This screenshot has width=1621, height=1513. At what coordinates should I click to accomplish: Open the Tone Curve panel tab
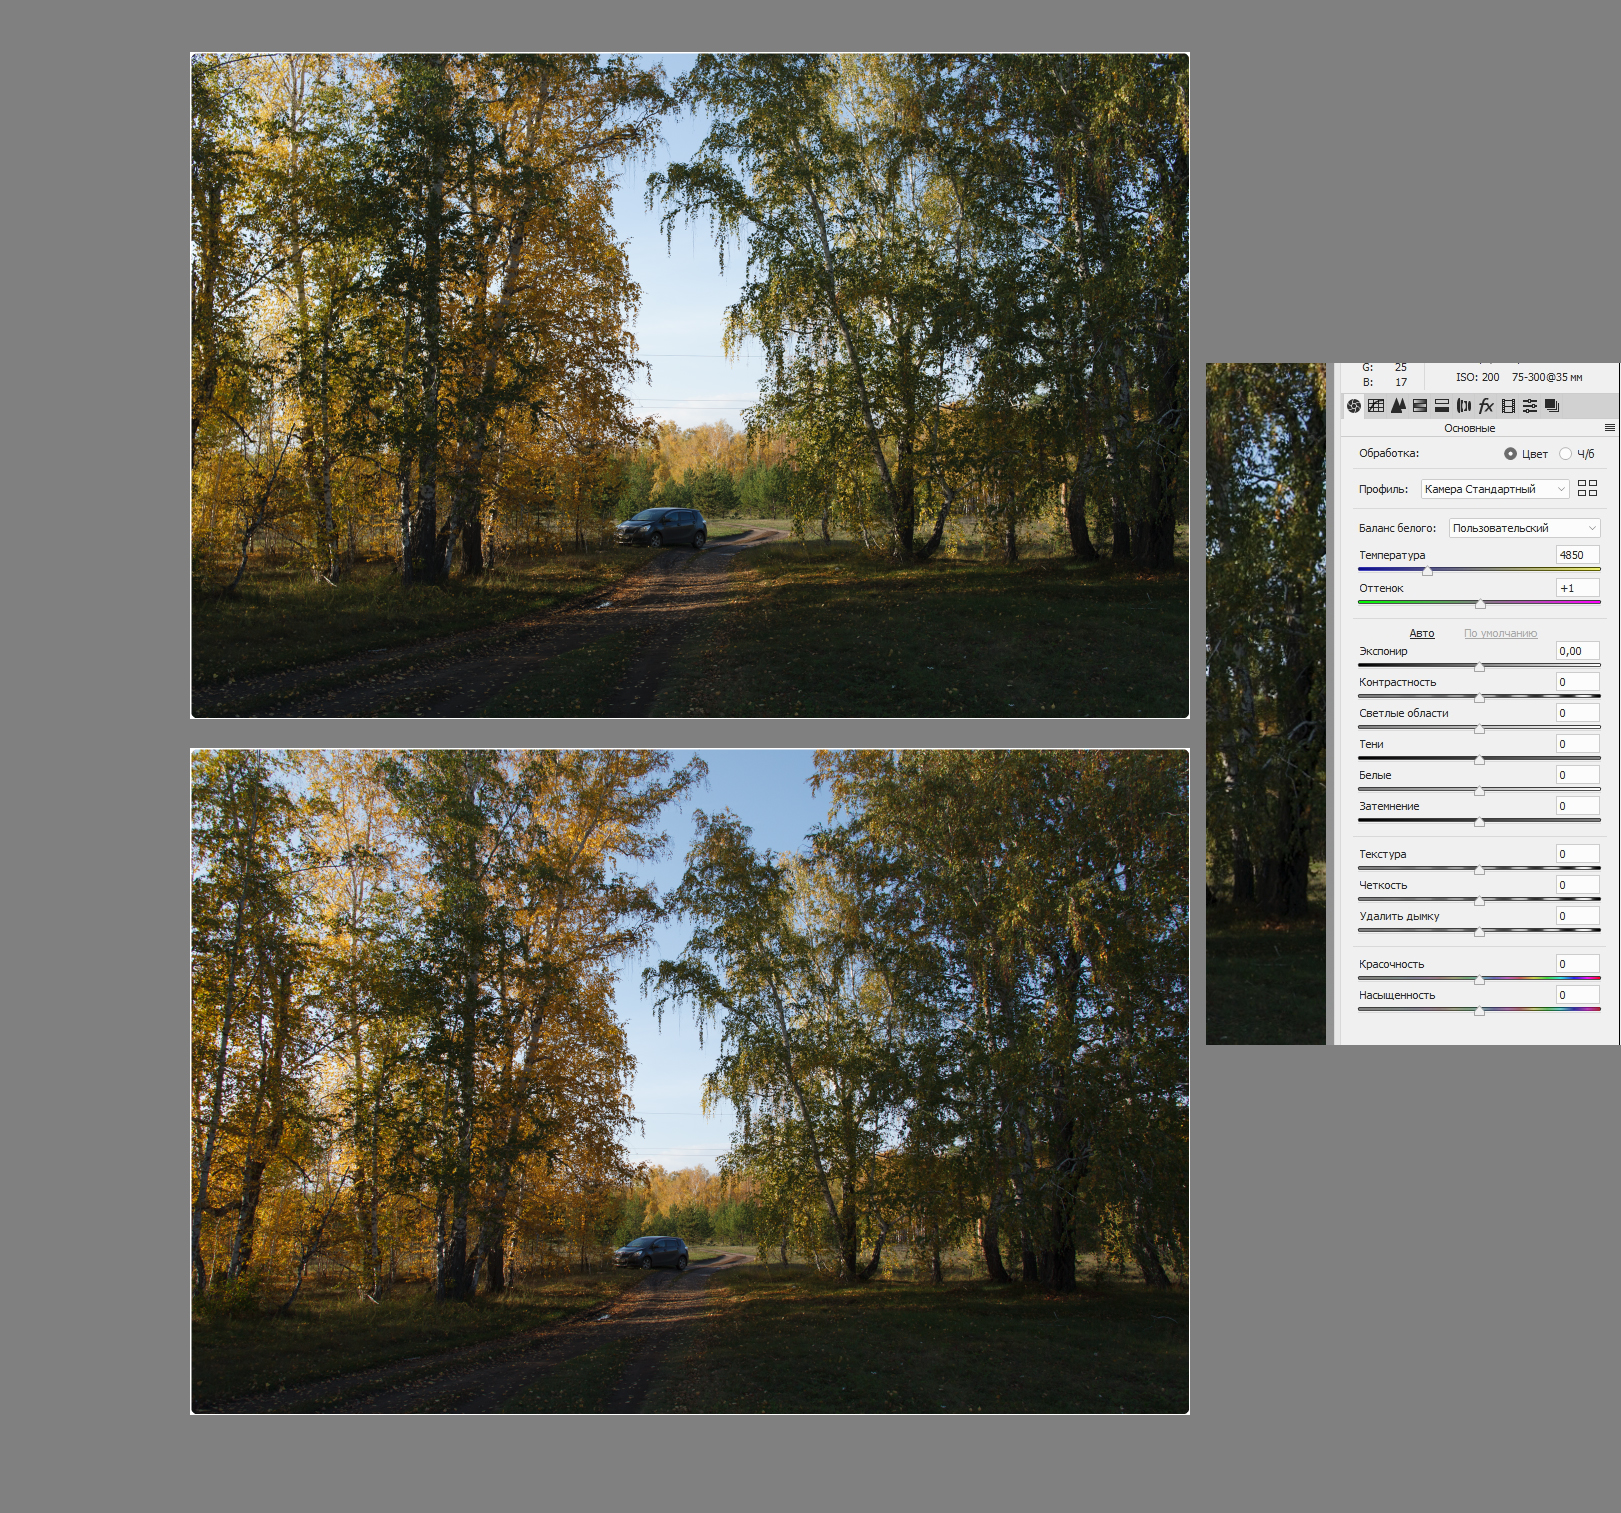point(1376,406)
